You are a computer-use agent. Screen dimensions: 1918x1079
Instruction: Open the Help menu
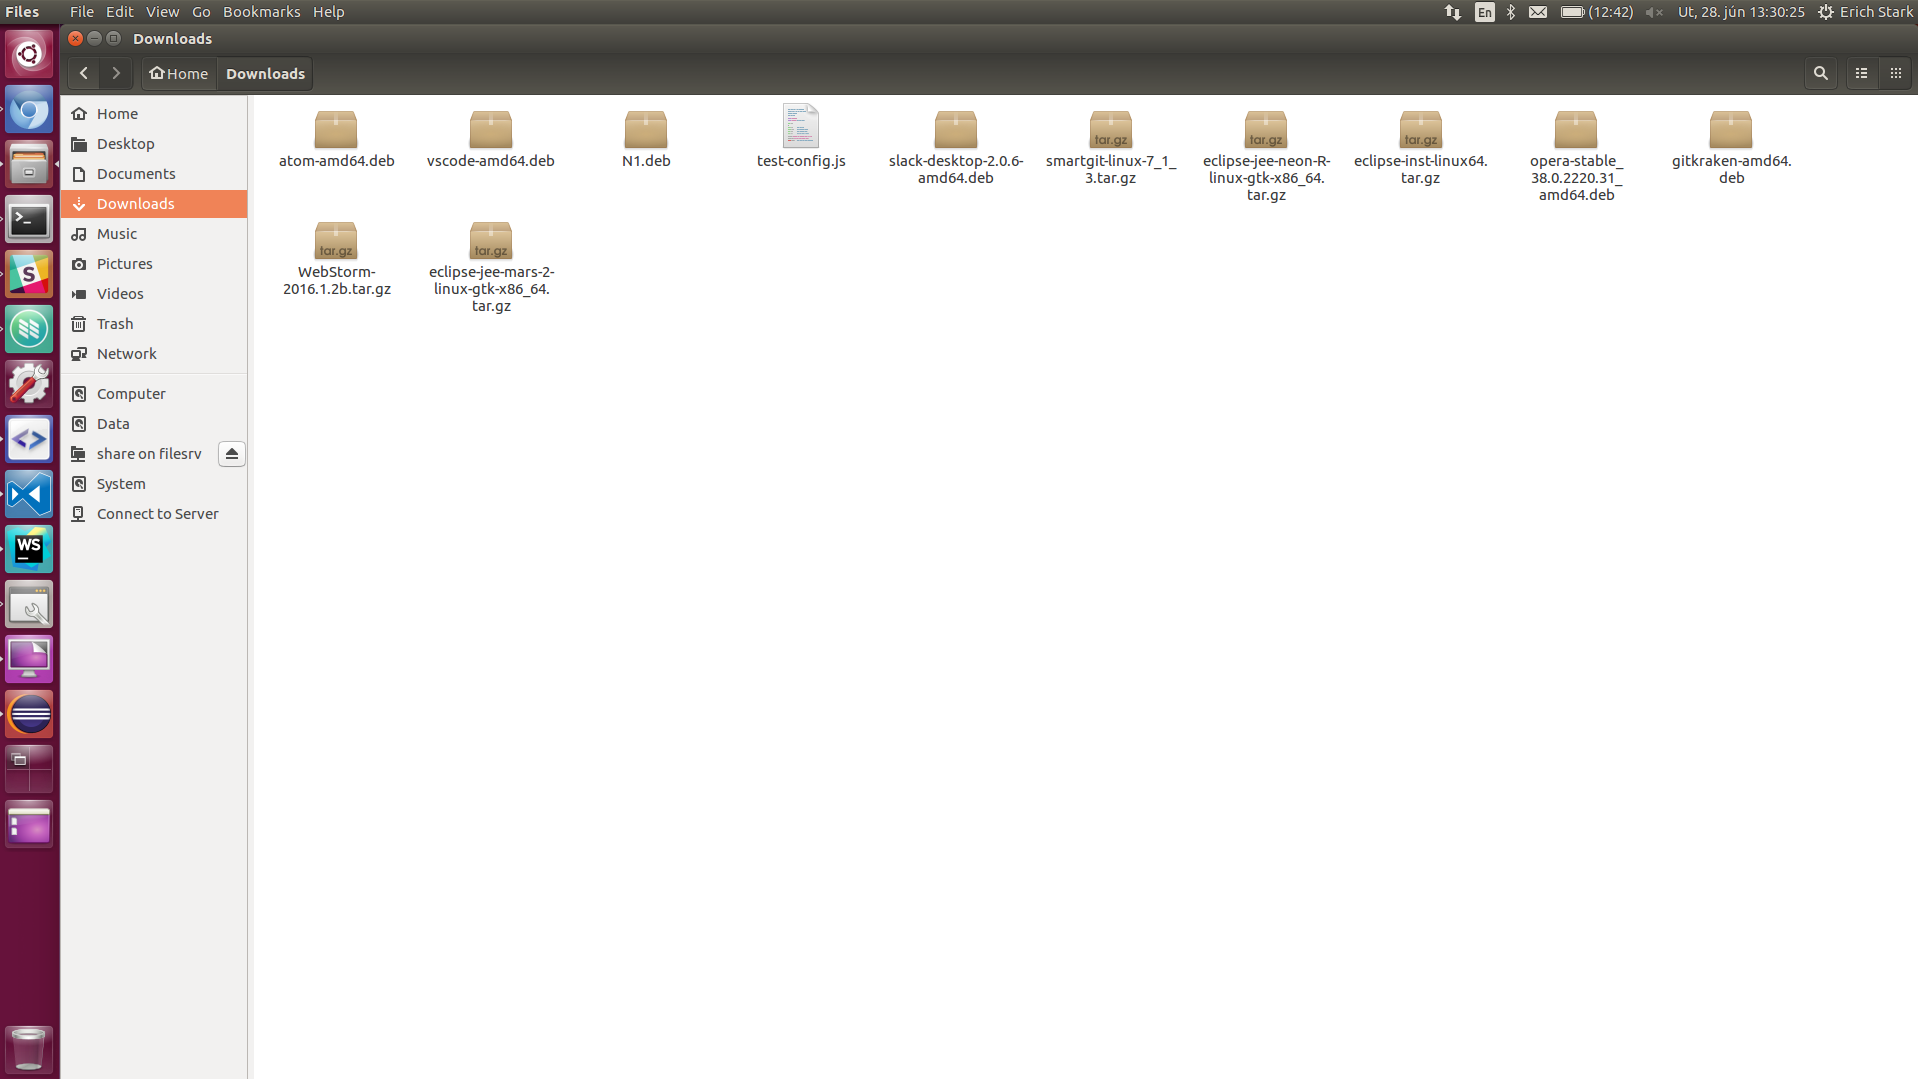[x=328, y=12]
